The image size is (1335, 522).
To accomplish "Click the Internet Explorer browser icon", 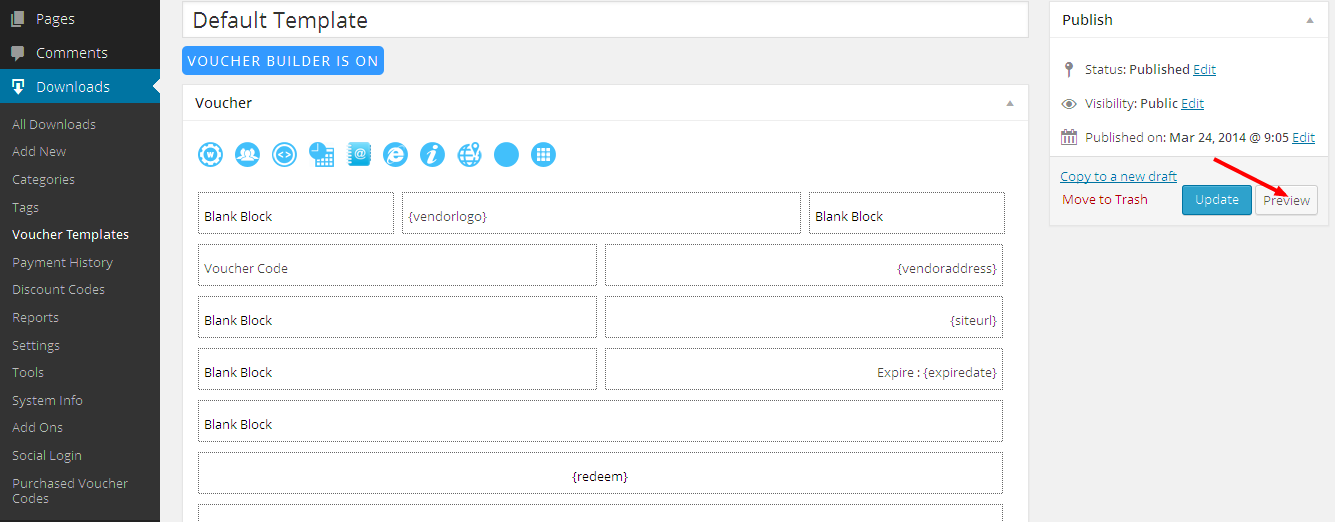I will point(396,154).
